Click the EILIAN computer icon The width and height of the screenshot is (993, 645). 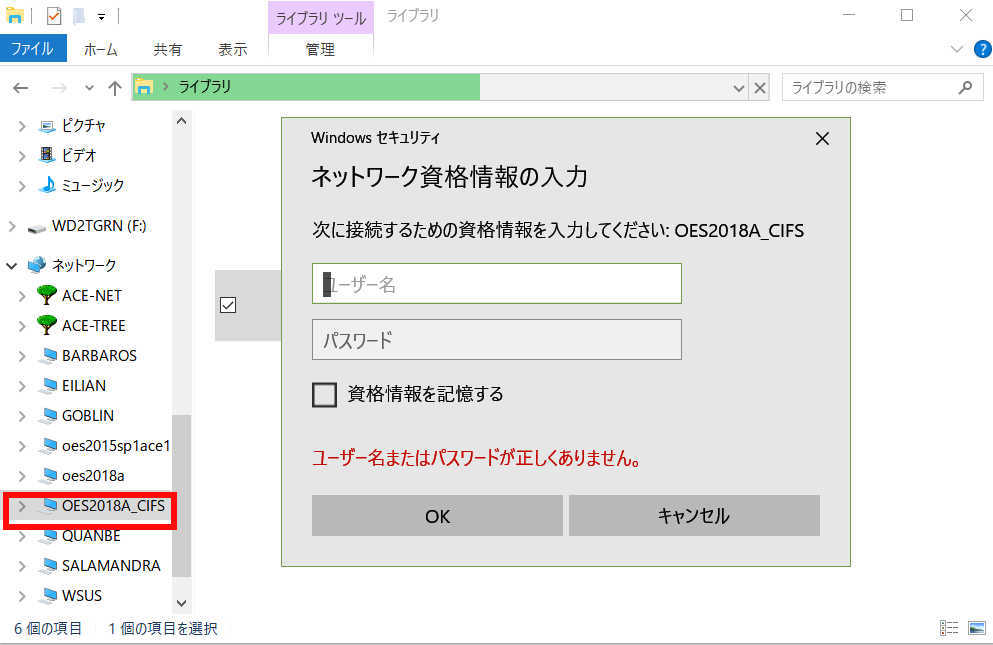tap(47, 385)
